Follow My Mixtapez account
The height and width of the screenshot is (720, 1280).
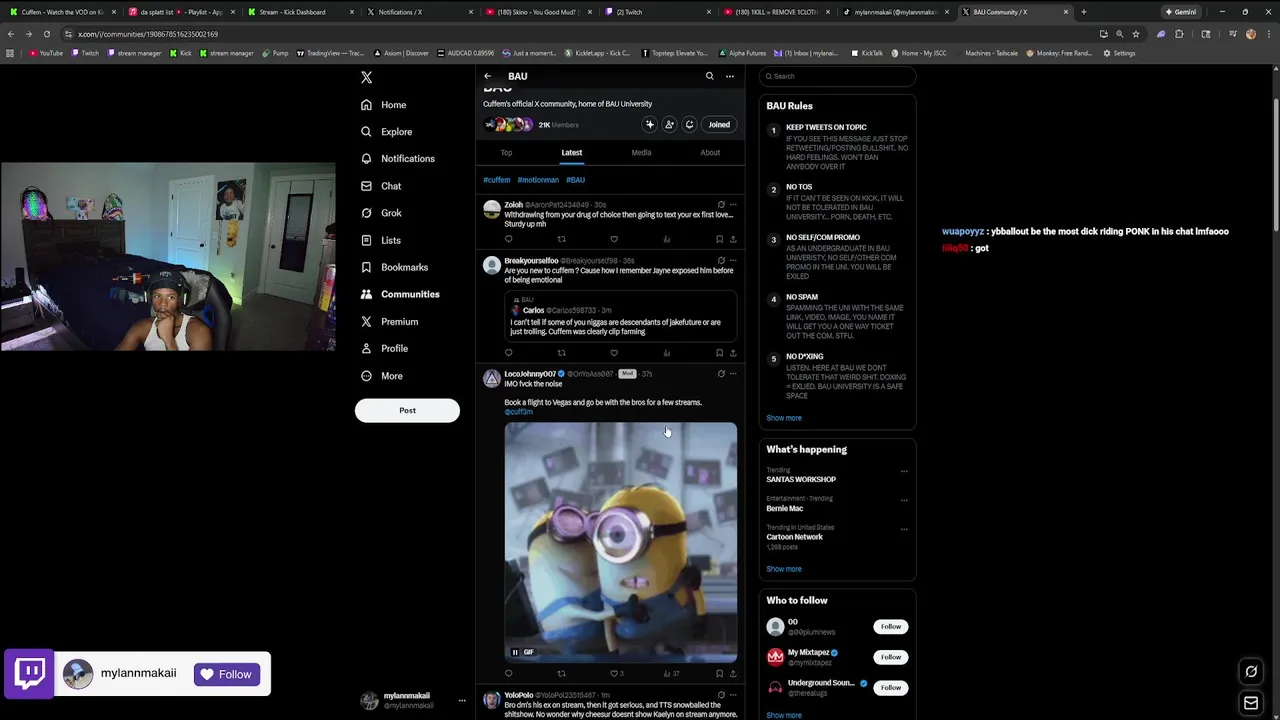(x=891, y=657)
